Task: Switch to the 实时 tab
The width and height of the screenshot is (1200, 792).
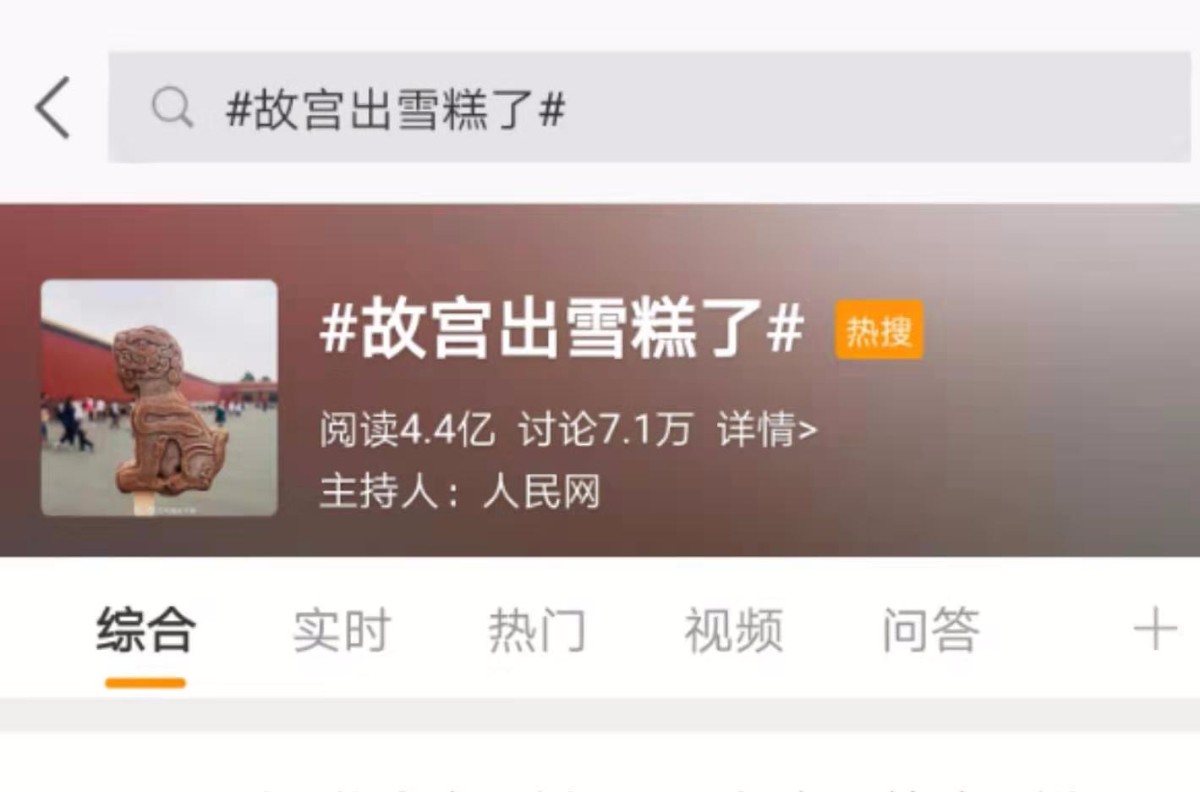Action: (x=342, y=630)
